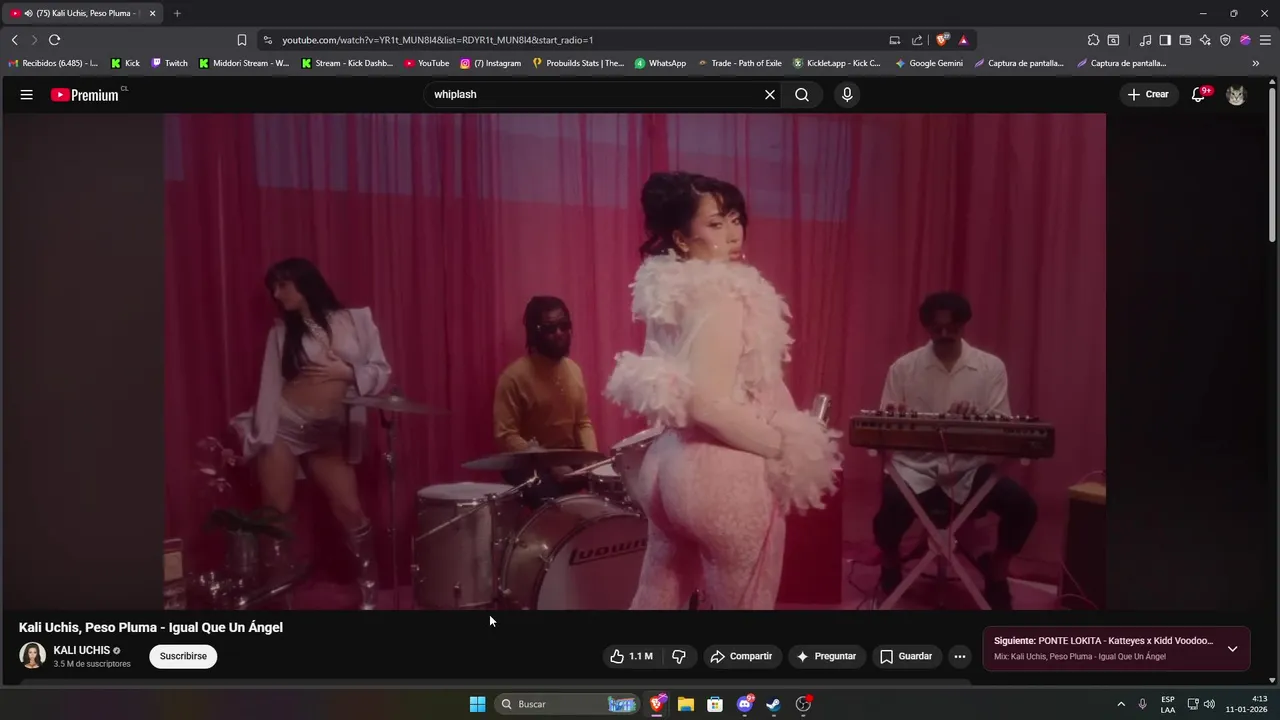This screenshot has width=1280, height=720.
Task: Expand the Siguiente mix playlist panel
Action: coord(1232,649)
